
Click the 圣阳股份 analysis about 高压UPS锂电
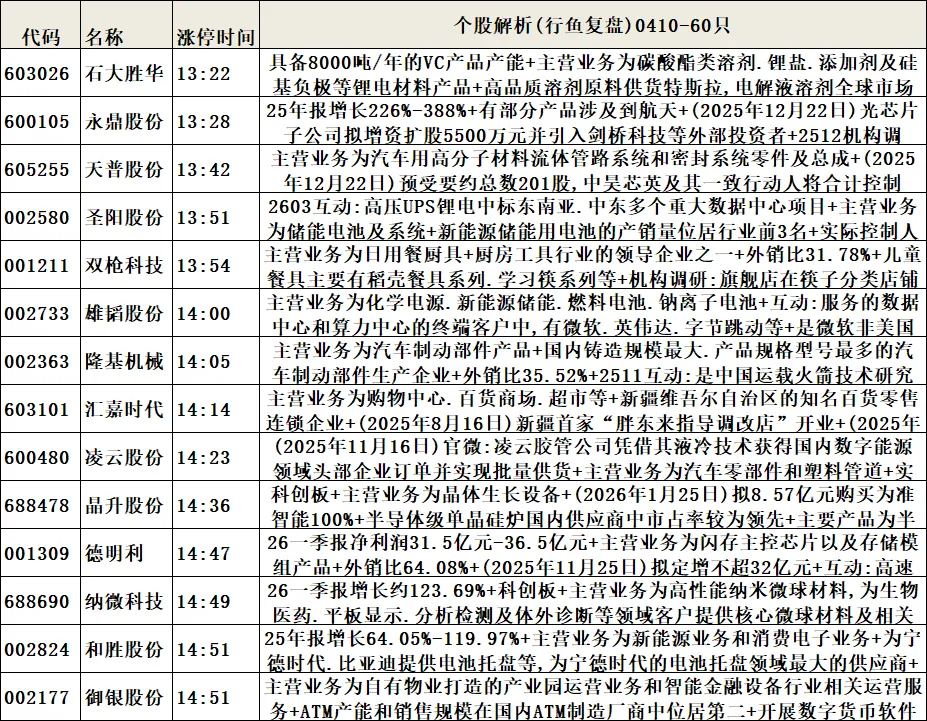pos(593,218)
